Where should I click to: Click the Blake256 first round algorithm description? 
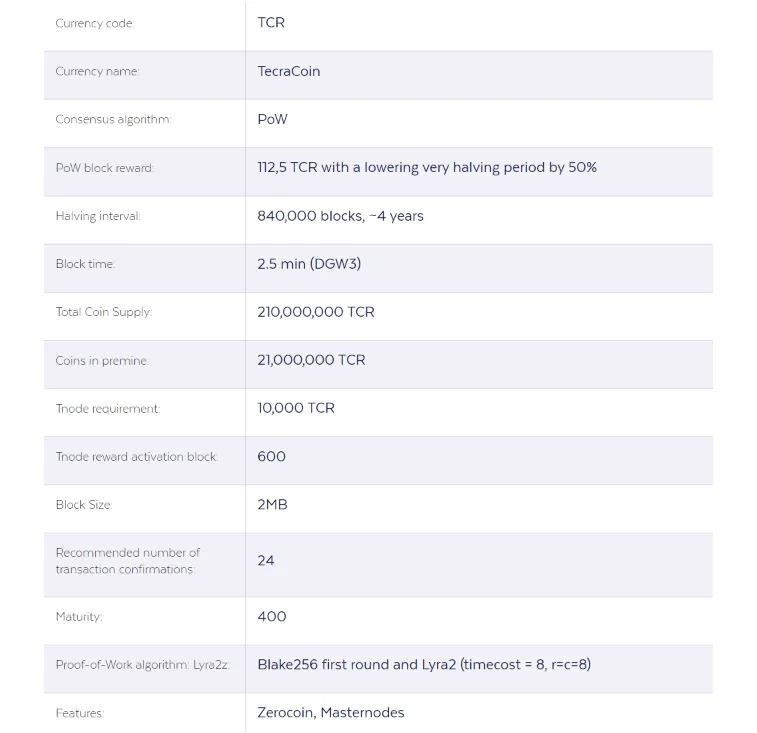(424, 664)
